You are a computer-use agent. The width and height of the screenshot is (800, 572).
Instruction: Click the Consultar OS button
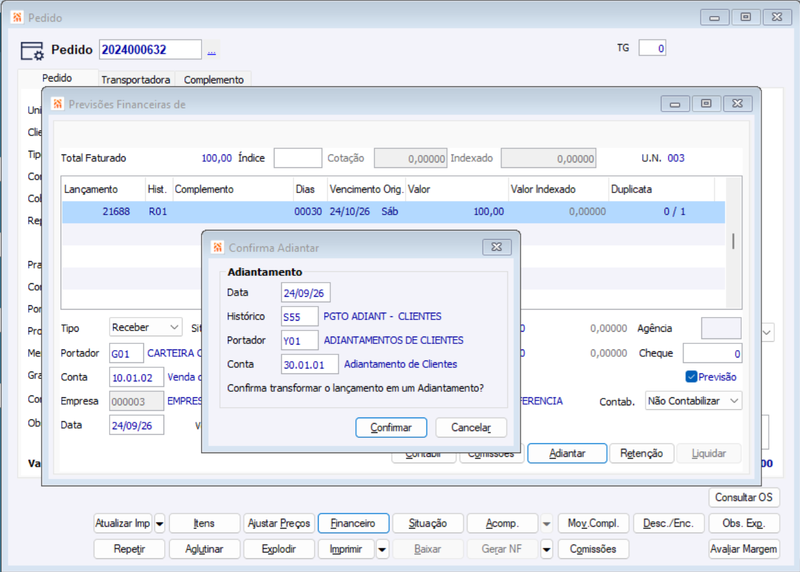[x=743, y=497]
